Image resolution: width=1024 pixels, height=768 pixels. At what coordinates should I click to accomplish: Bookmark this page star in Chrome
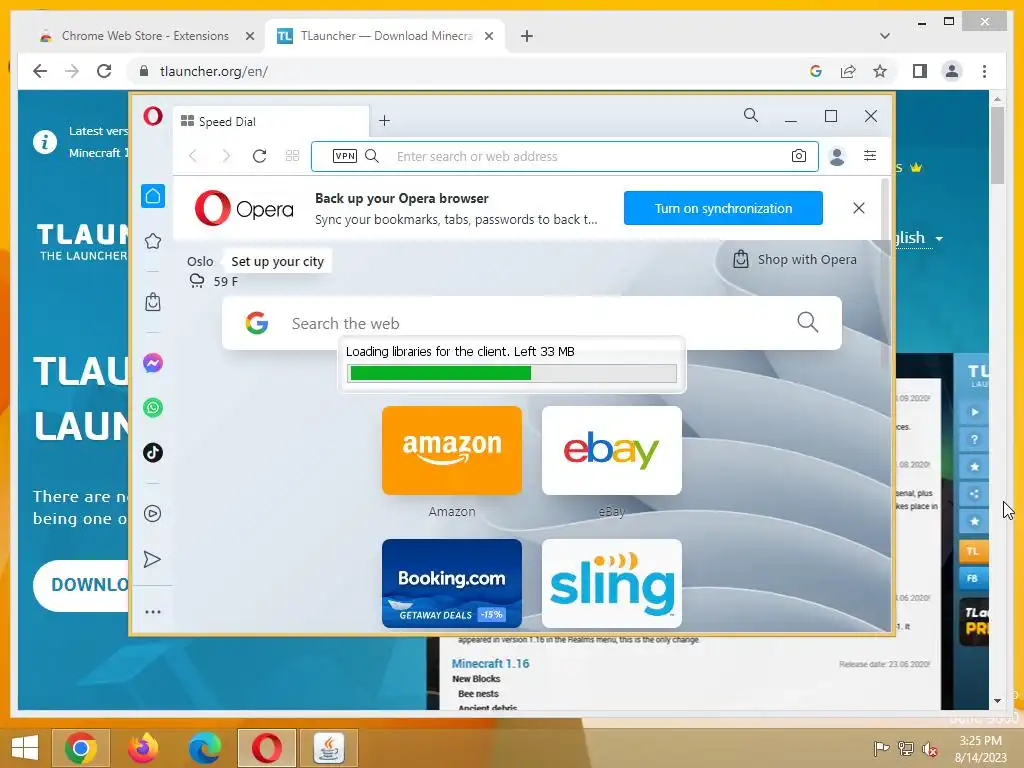coord(880,71)
